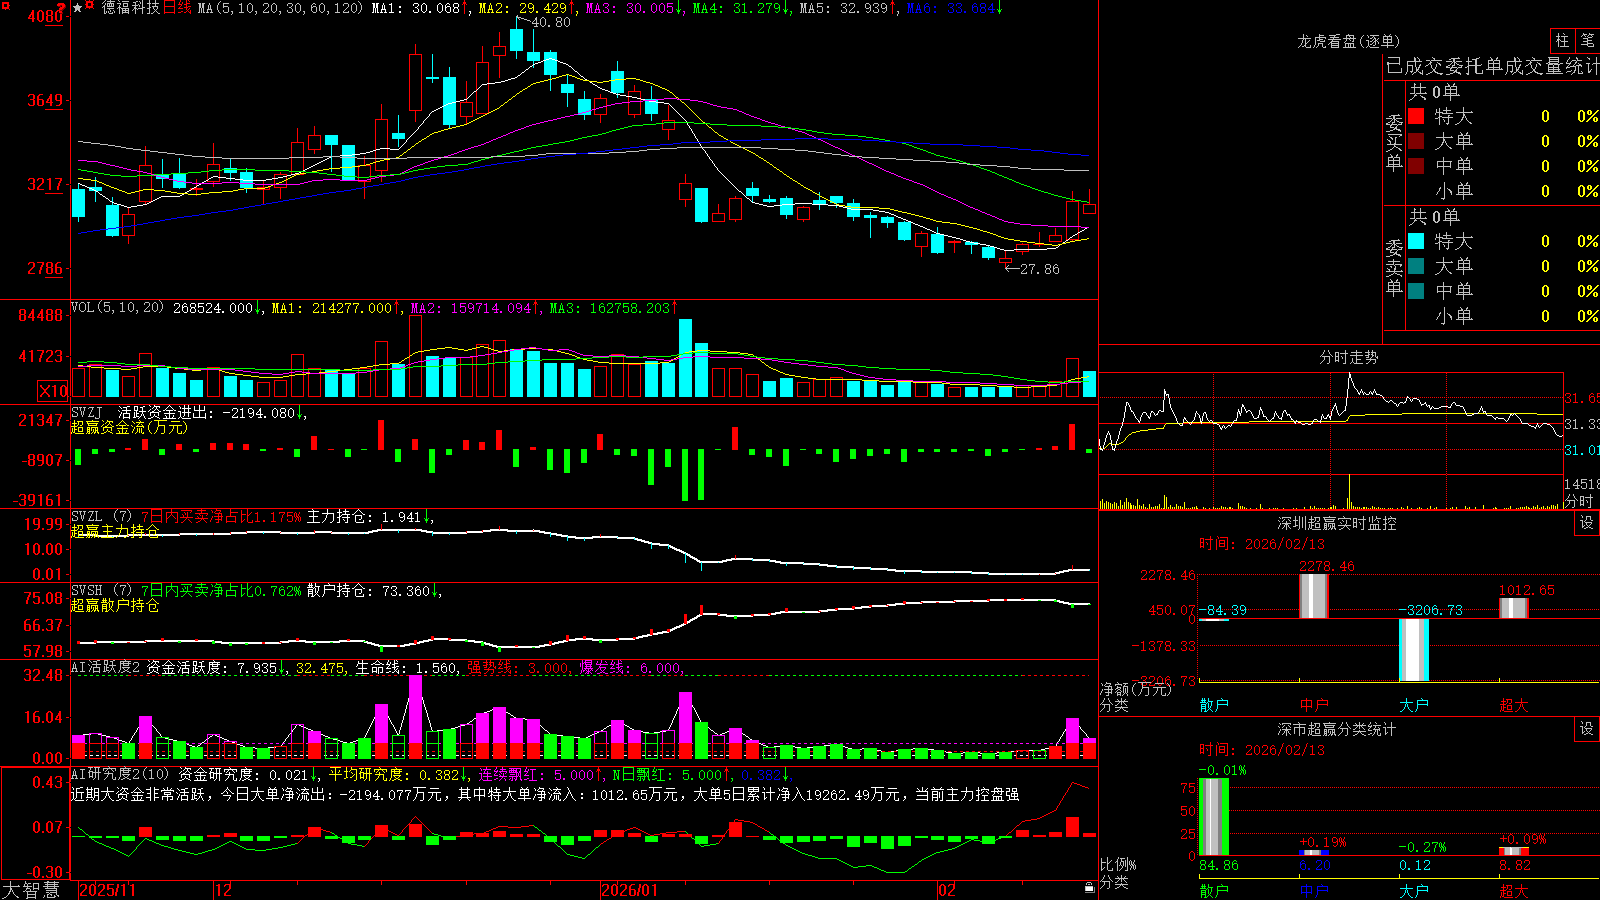Click the 深圳超赢实时监控 panel title

1337,523
